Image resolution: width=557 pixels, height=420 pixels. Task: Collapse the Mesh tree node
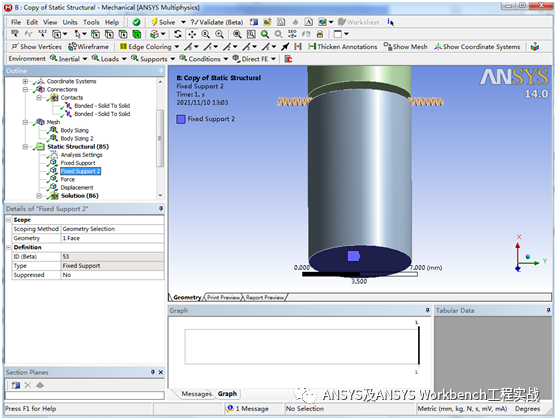(x=25, y=122)
